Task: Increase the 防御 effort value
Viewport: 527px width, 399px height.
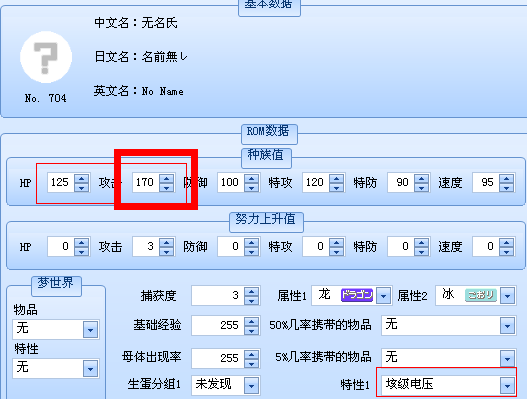Action: [251, 242]
